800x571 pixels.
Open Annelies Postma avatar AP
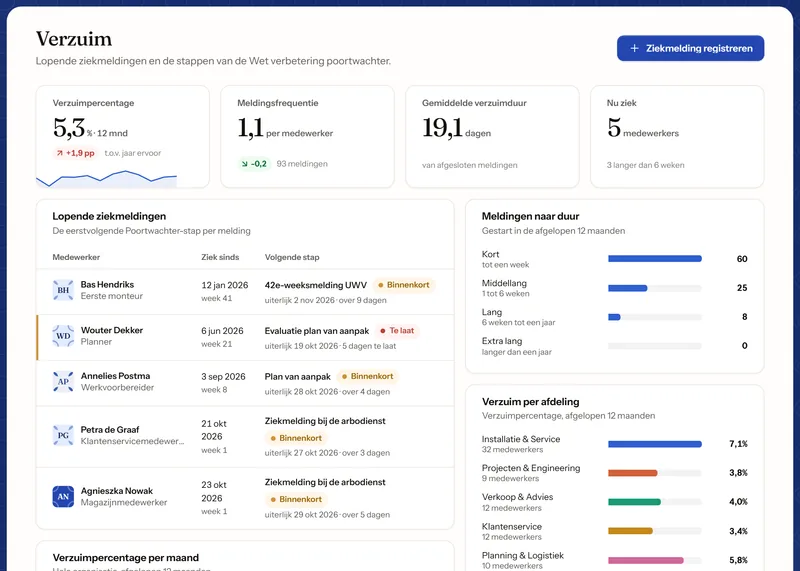click(63, 382)
